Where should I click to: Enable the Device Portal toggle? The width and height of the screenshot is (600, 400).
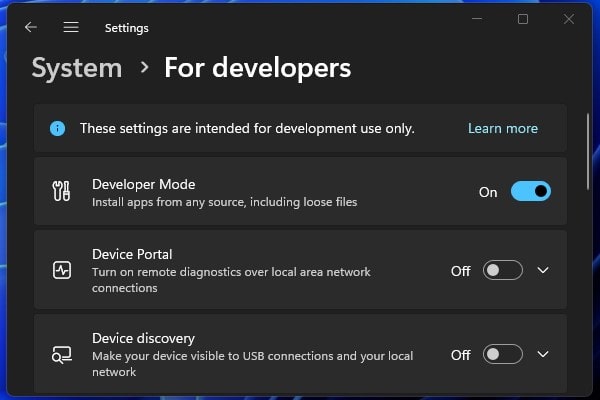pos(502,270)
